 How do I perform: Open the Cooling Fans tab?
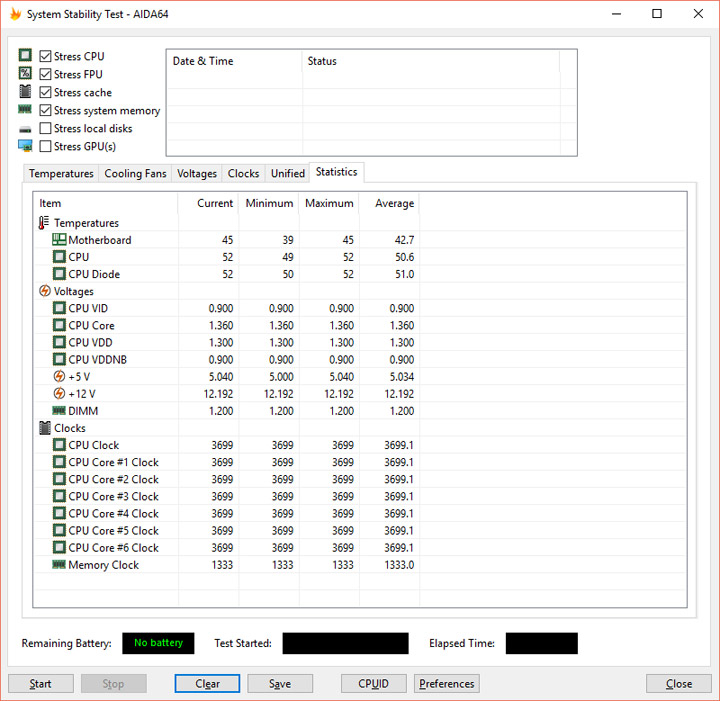click(135, 174)
